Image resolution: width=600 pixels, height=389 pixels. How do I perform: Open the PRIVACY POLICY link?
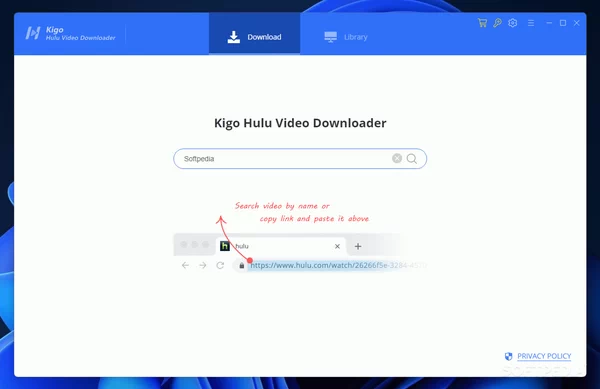(544, 356)
